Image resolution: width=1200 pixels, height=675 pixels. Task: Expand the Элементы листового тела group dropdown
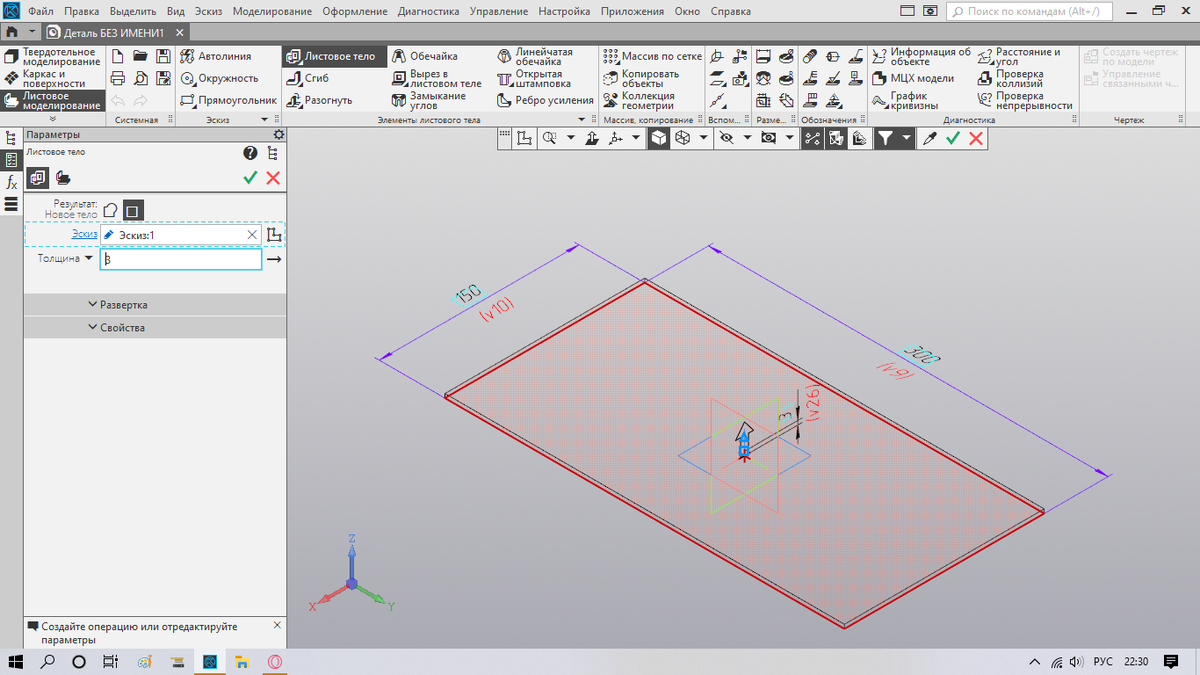click(x=581, y=119)
